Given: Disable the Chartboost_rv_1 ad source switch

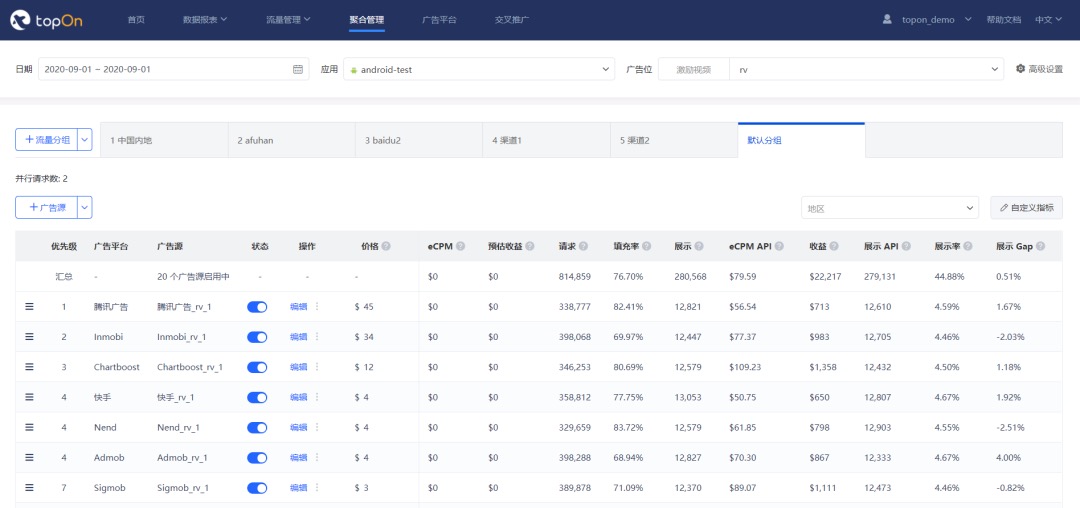Looking at the screenshot, I should (257, 367).
